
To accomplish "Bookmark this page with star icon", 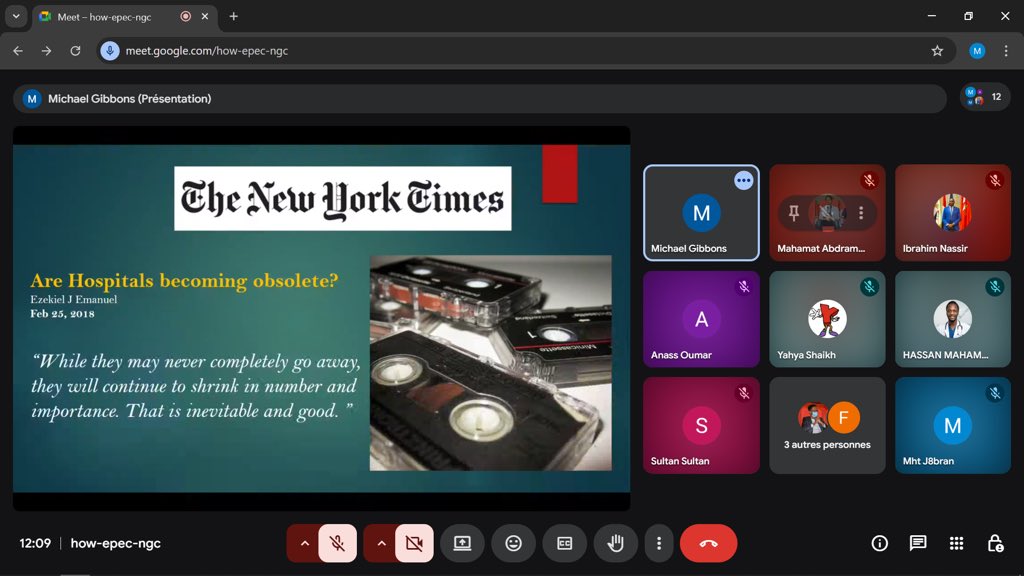I will click(x=937, y=51).
